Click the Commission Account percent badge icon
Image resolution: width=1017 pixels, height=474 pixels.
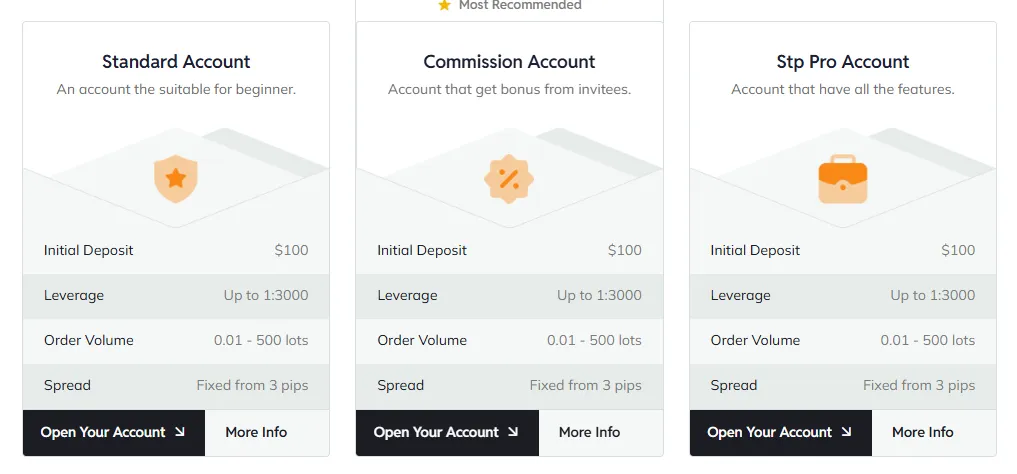(509, 179)
